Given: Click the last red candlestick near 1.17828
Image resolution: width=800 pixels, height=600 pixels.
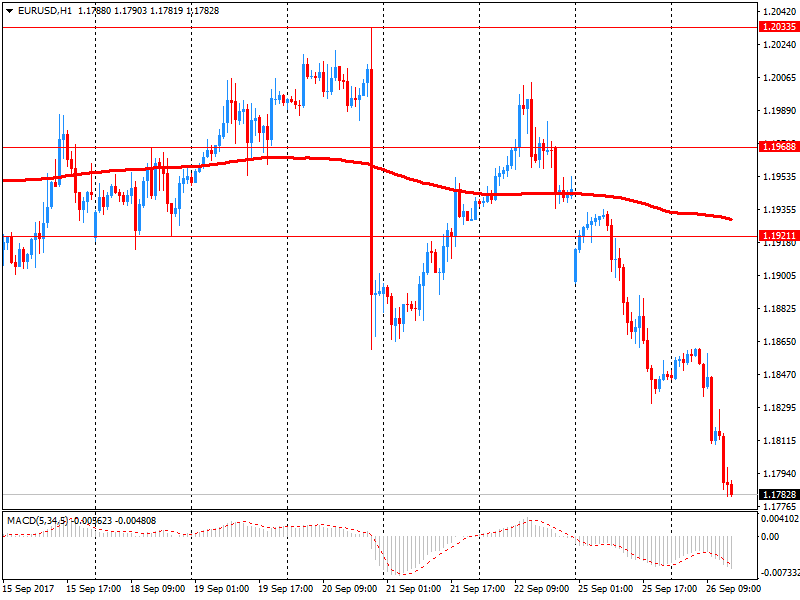Looking at the screenshot, I should pos(732,488).
